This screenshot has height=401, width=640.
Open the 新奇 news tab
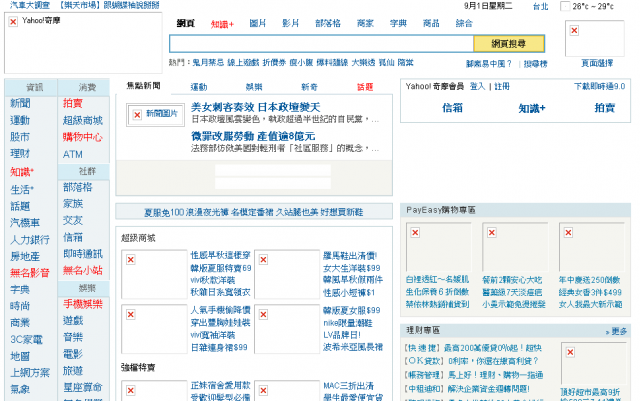[x=309, y=87]
